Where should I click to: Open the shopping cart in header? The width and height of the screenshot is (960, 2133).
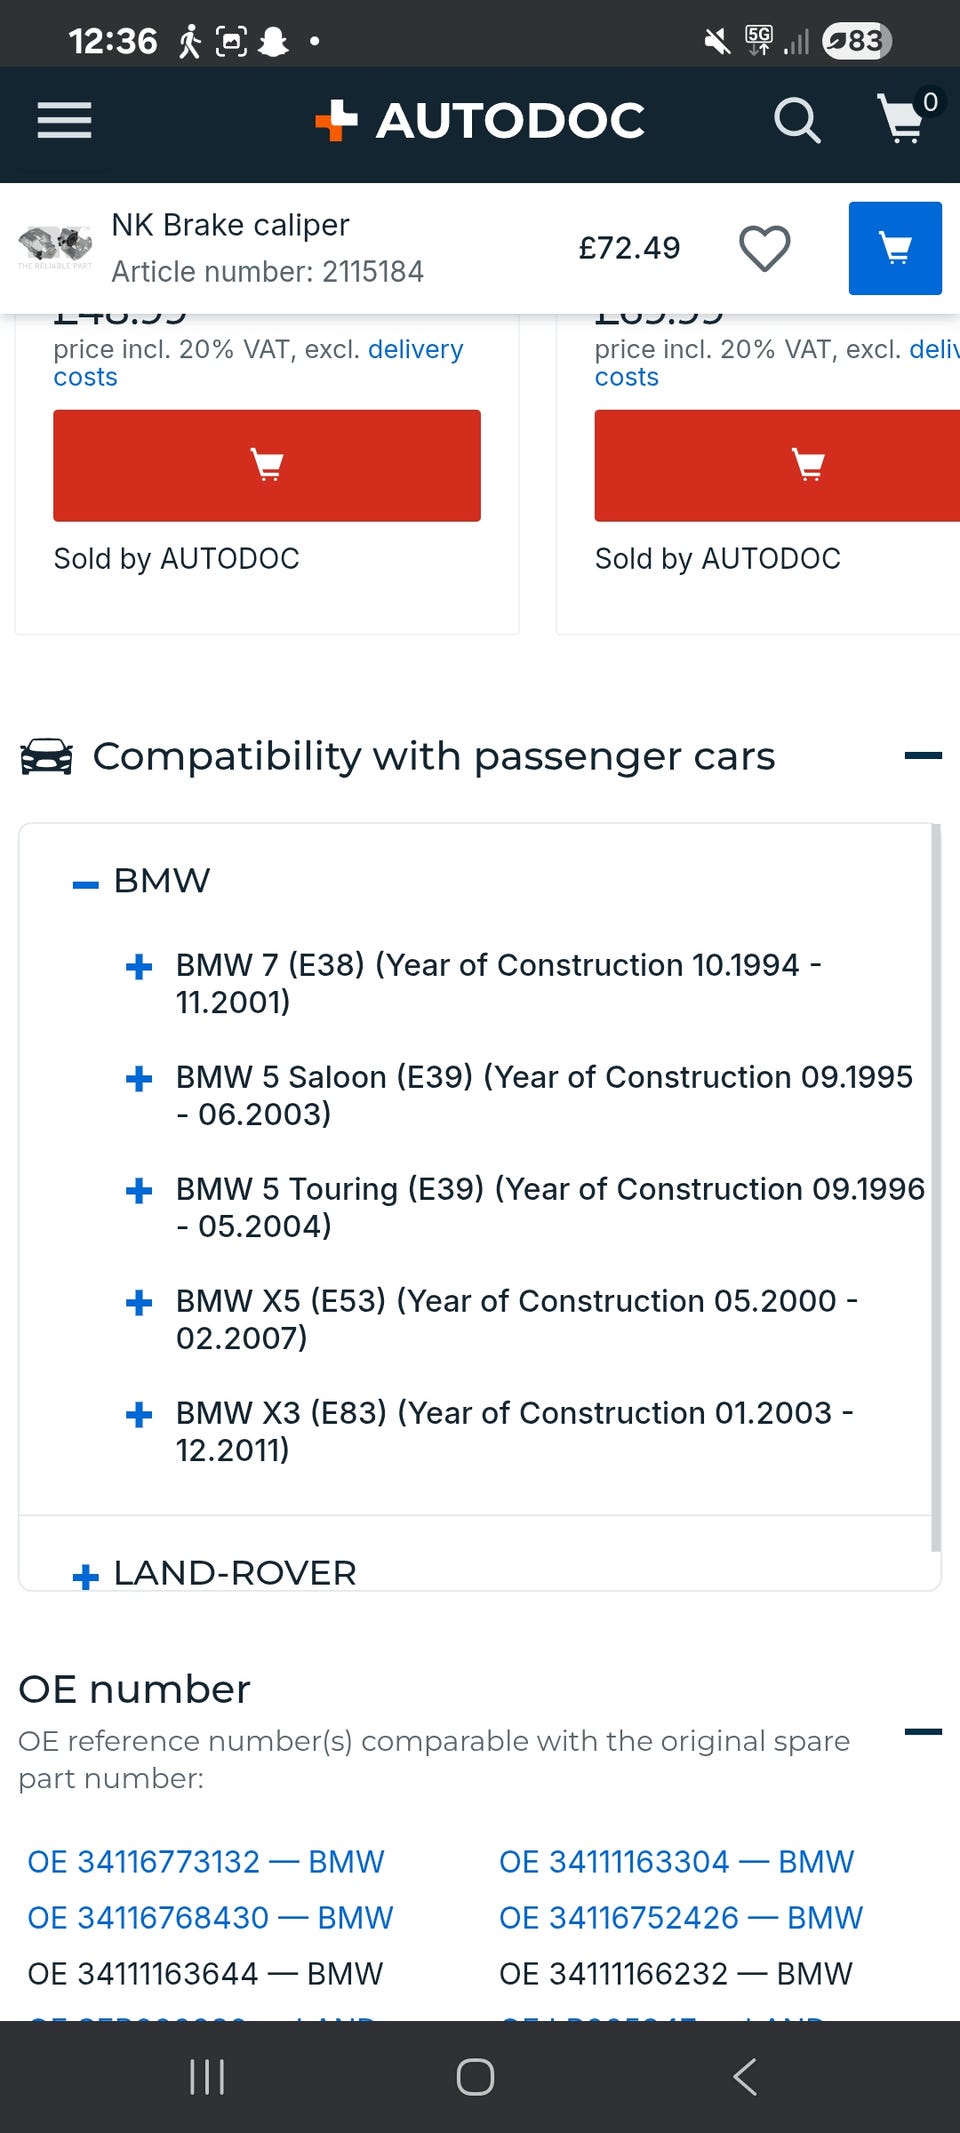[903, 119]
